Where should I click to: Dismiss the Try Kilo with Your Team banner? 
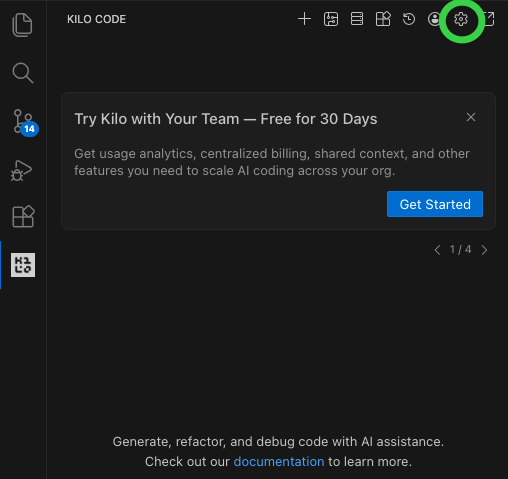tap(471, 117)
